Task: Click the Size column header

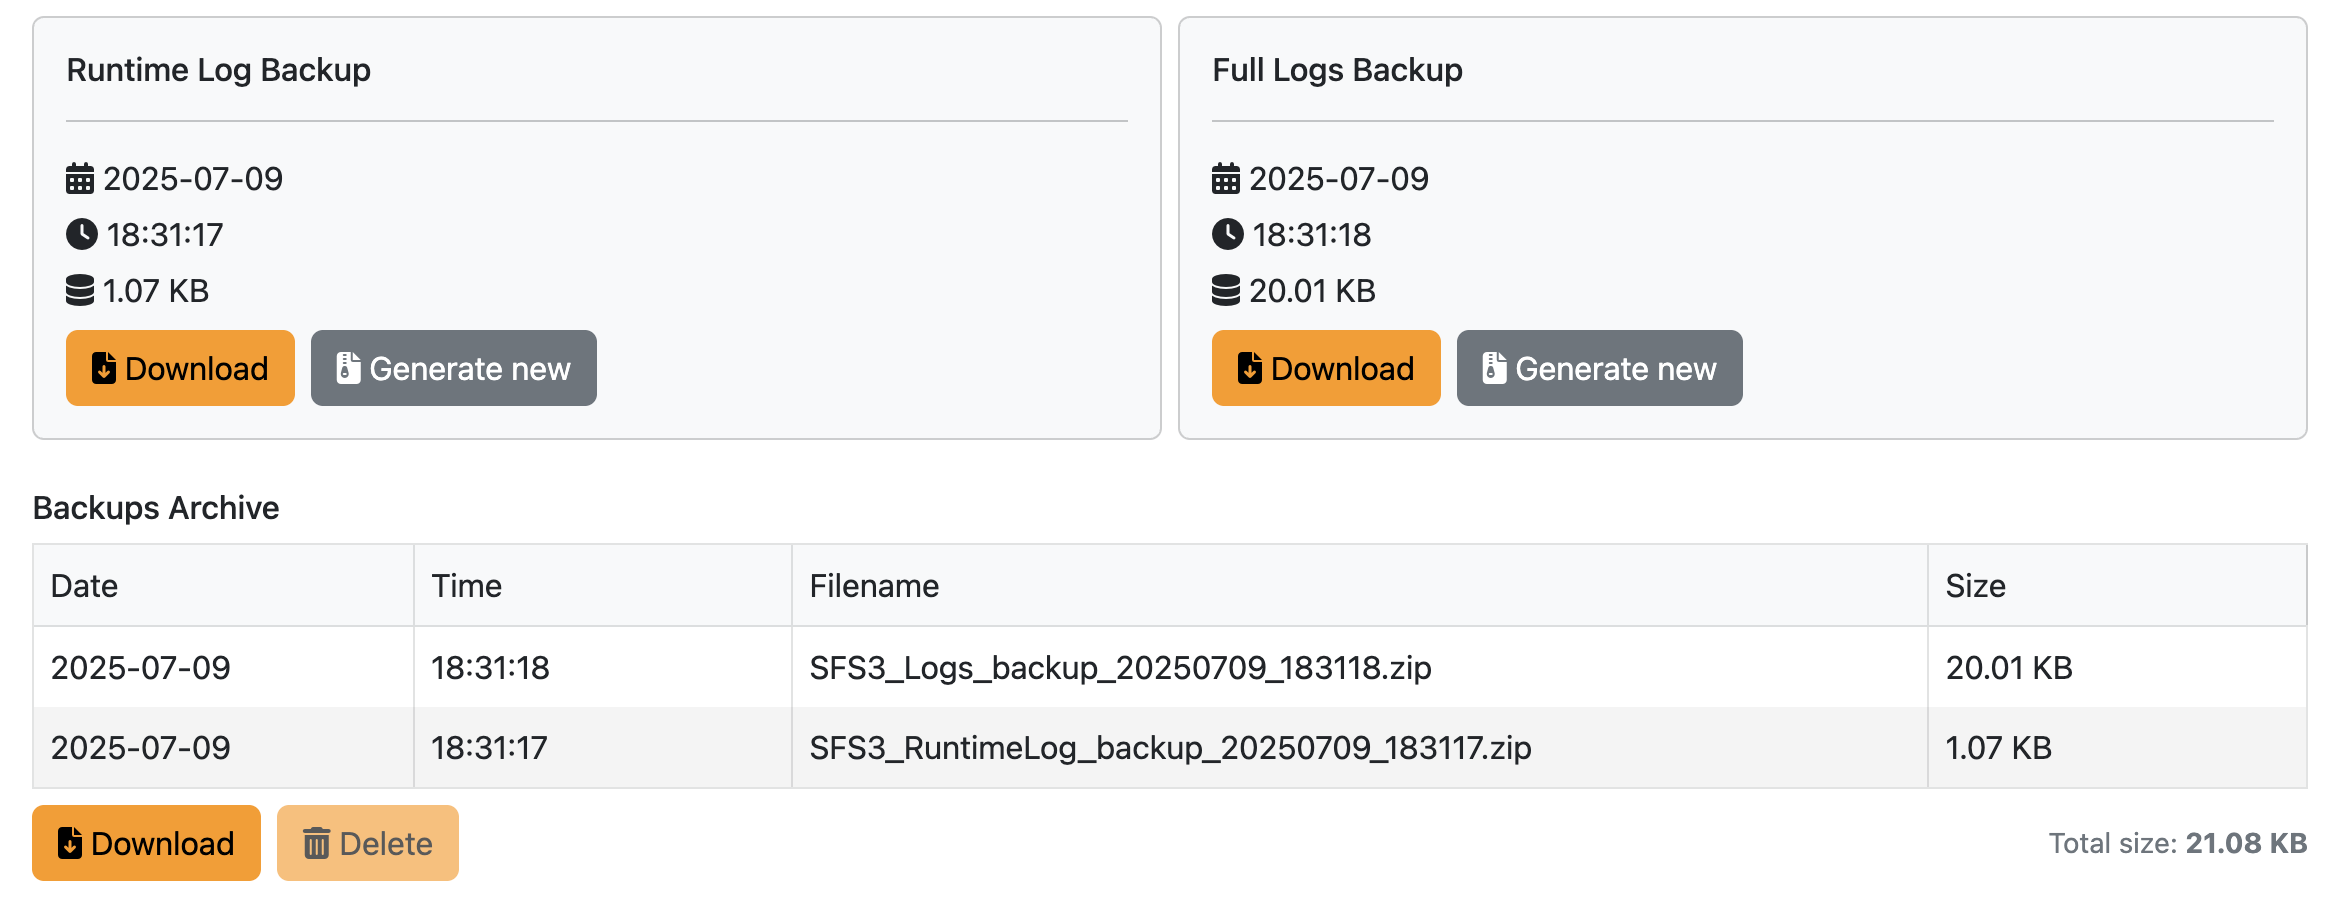Action: (x=1976, y=586)
